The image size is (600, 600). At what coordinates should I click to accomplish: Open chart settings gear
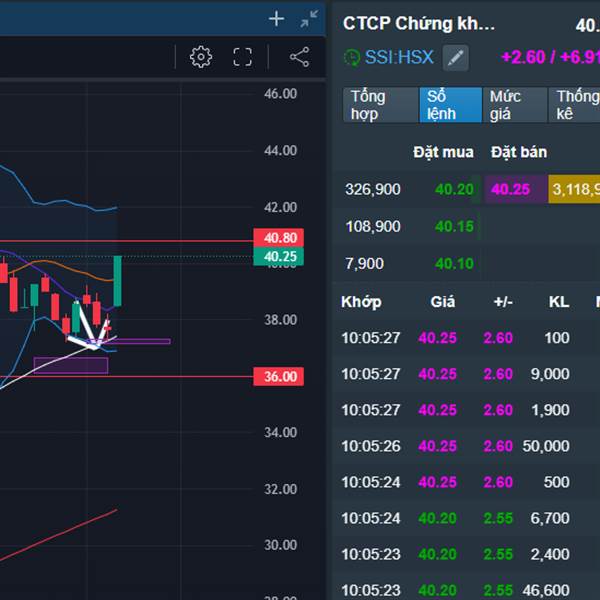[x=201, y=57]
